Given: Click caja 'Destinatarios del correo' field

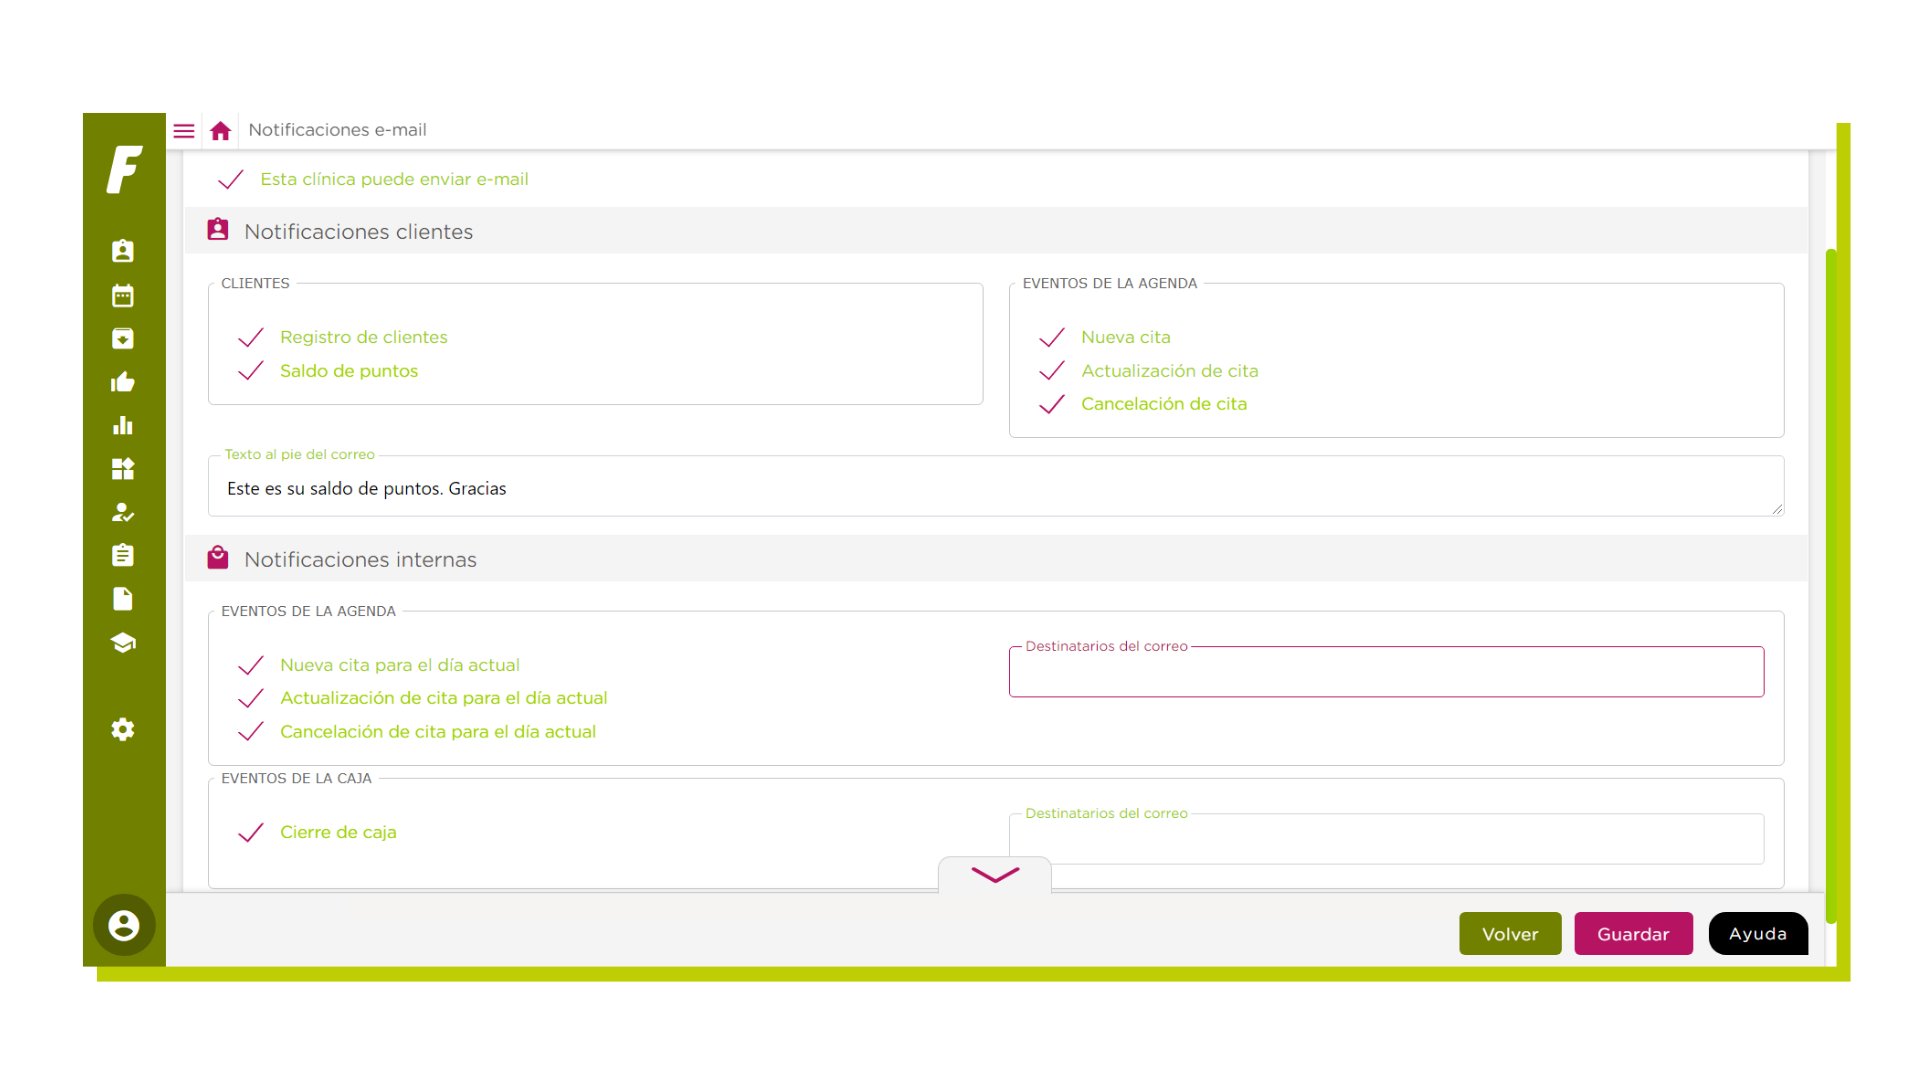Looking at the screenshot, I should [x=1386, y=839].
